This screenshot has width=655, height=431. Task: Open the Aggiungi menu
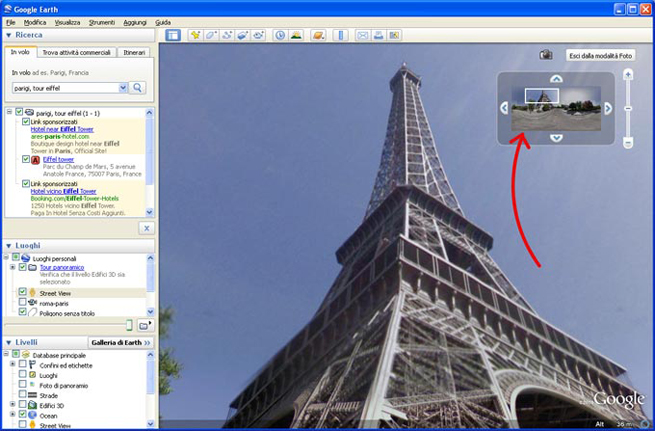[135, 23]
